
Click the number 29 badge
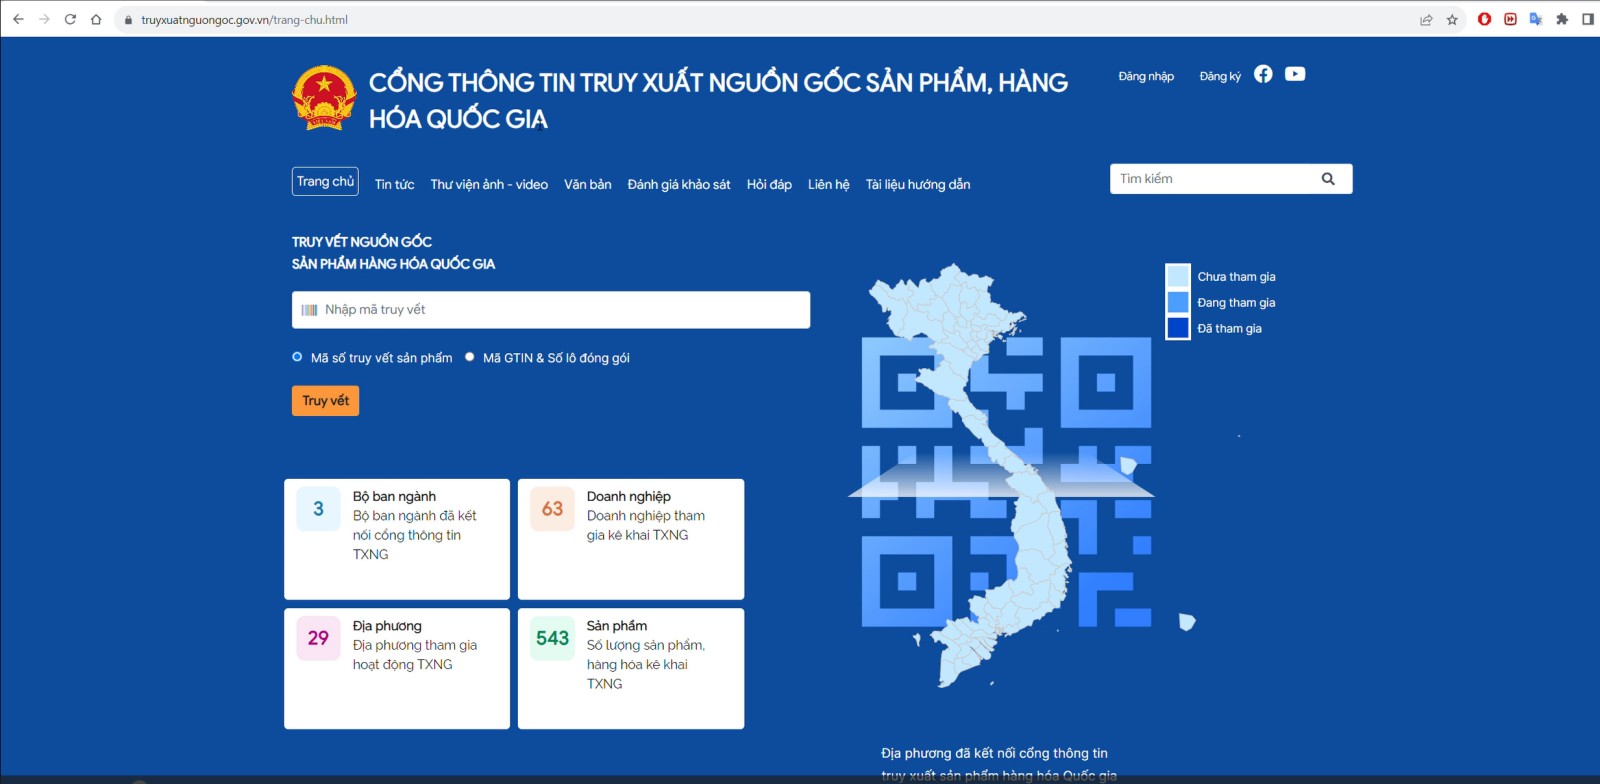[x=318, y=638]
